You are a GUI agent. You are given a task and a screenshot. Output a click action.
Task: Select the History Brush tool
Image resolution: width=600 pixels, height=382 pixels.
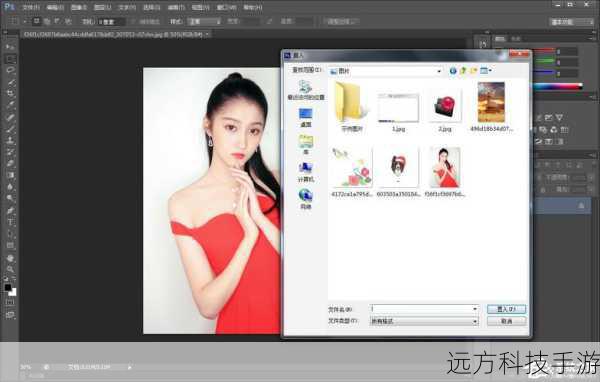10,152
